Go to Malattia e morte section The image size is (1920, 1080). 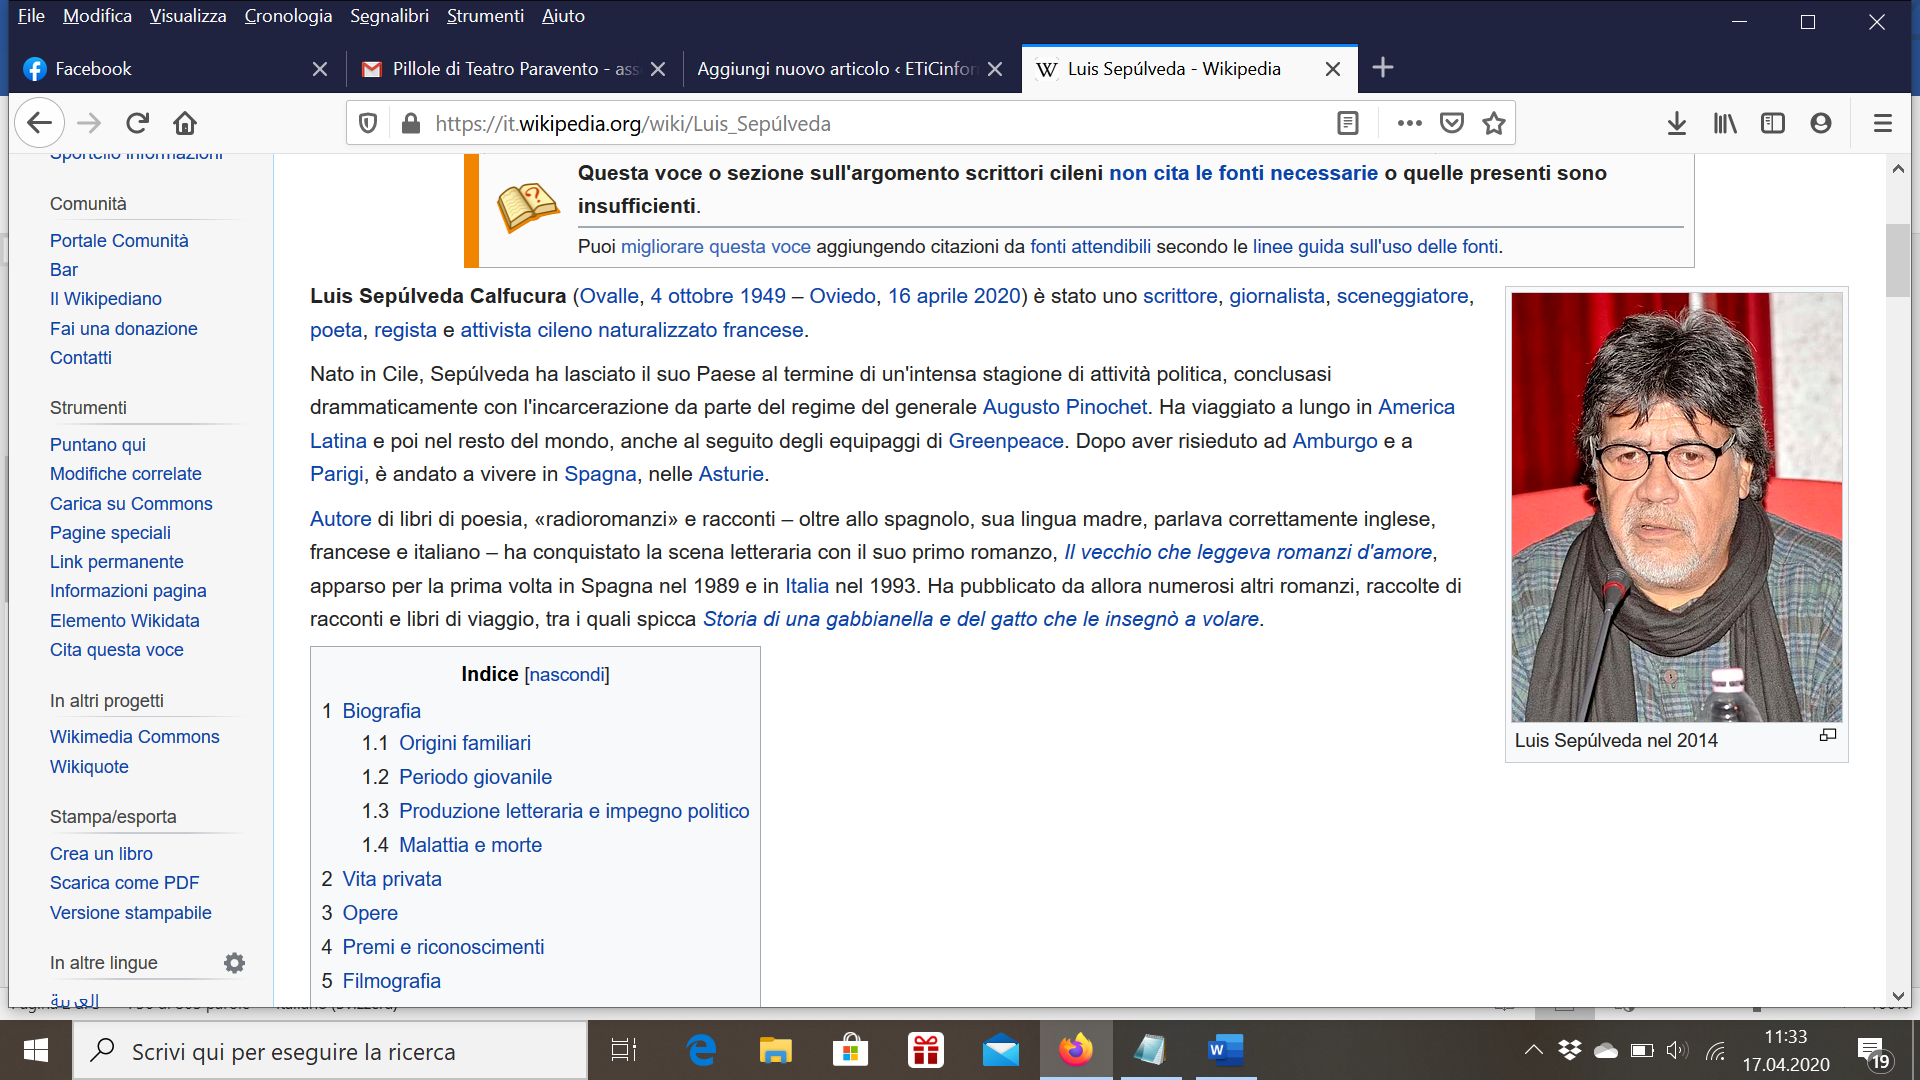(x=470, y=845)
